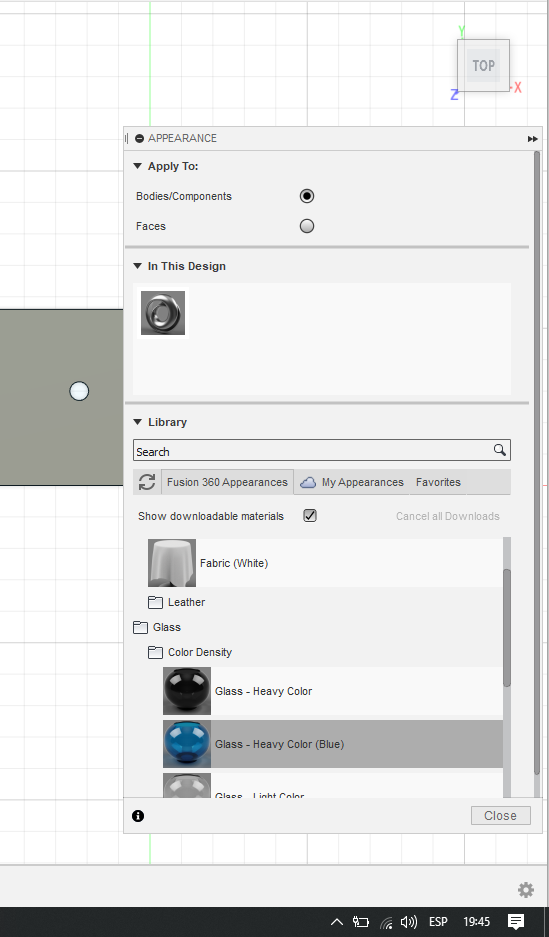Click the 19:45 clock on the taskbar
549x937 pixels.
point(476,921)
